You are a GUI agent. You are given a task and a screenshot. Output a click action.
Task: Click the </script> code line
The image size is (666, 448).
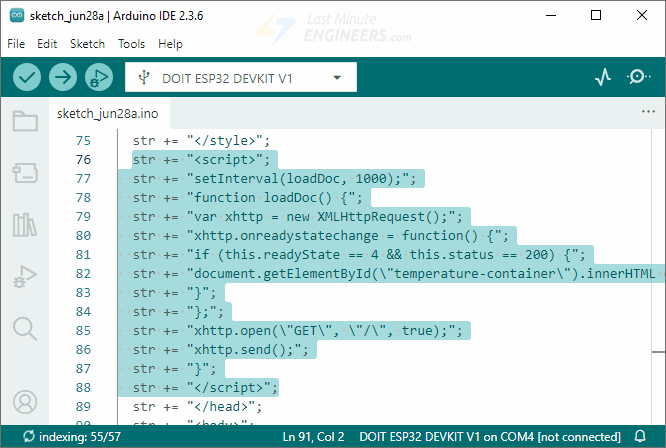pos(205,387)
